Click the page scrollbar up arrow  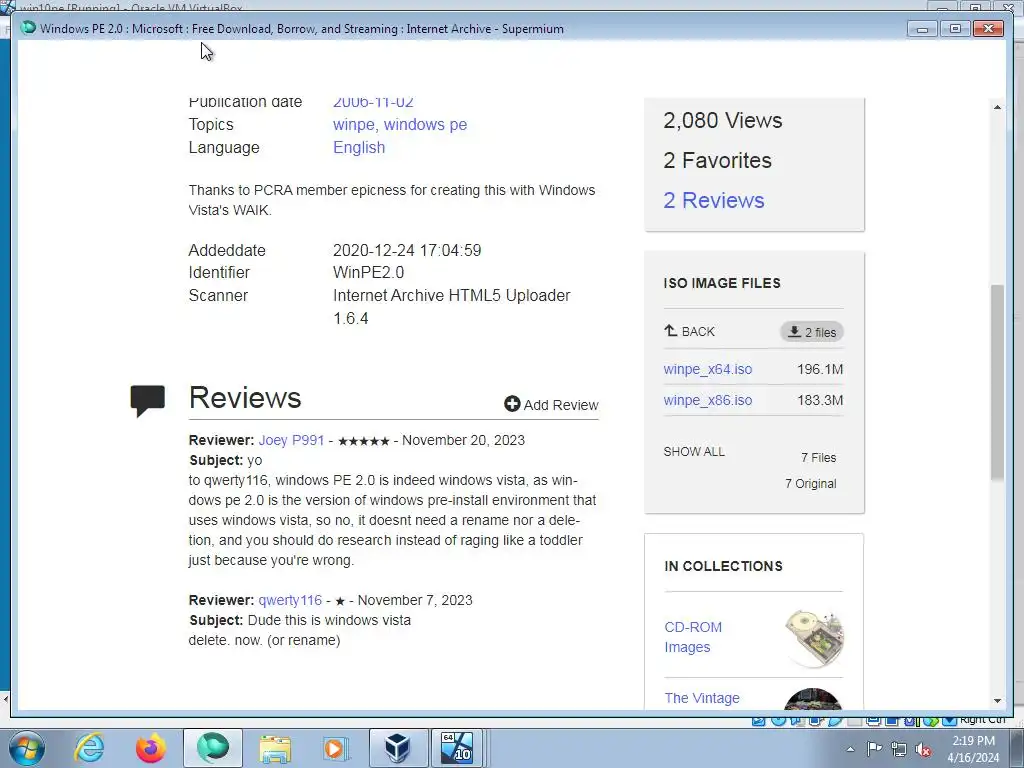[997, 106]
